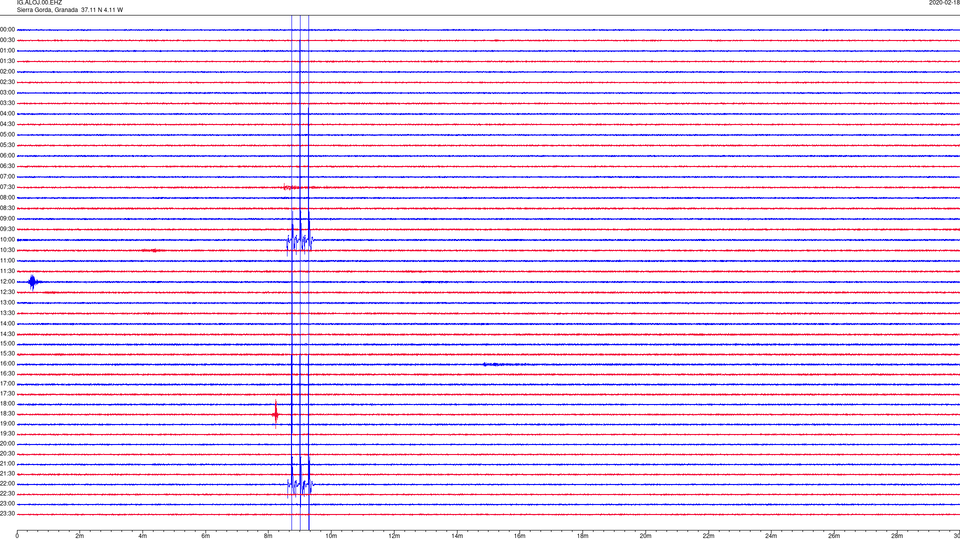
Task: Click the 6m tick on time axis
Action: click(206, 536)
